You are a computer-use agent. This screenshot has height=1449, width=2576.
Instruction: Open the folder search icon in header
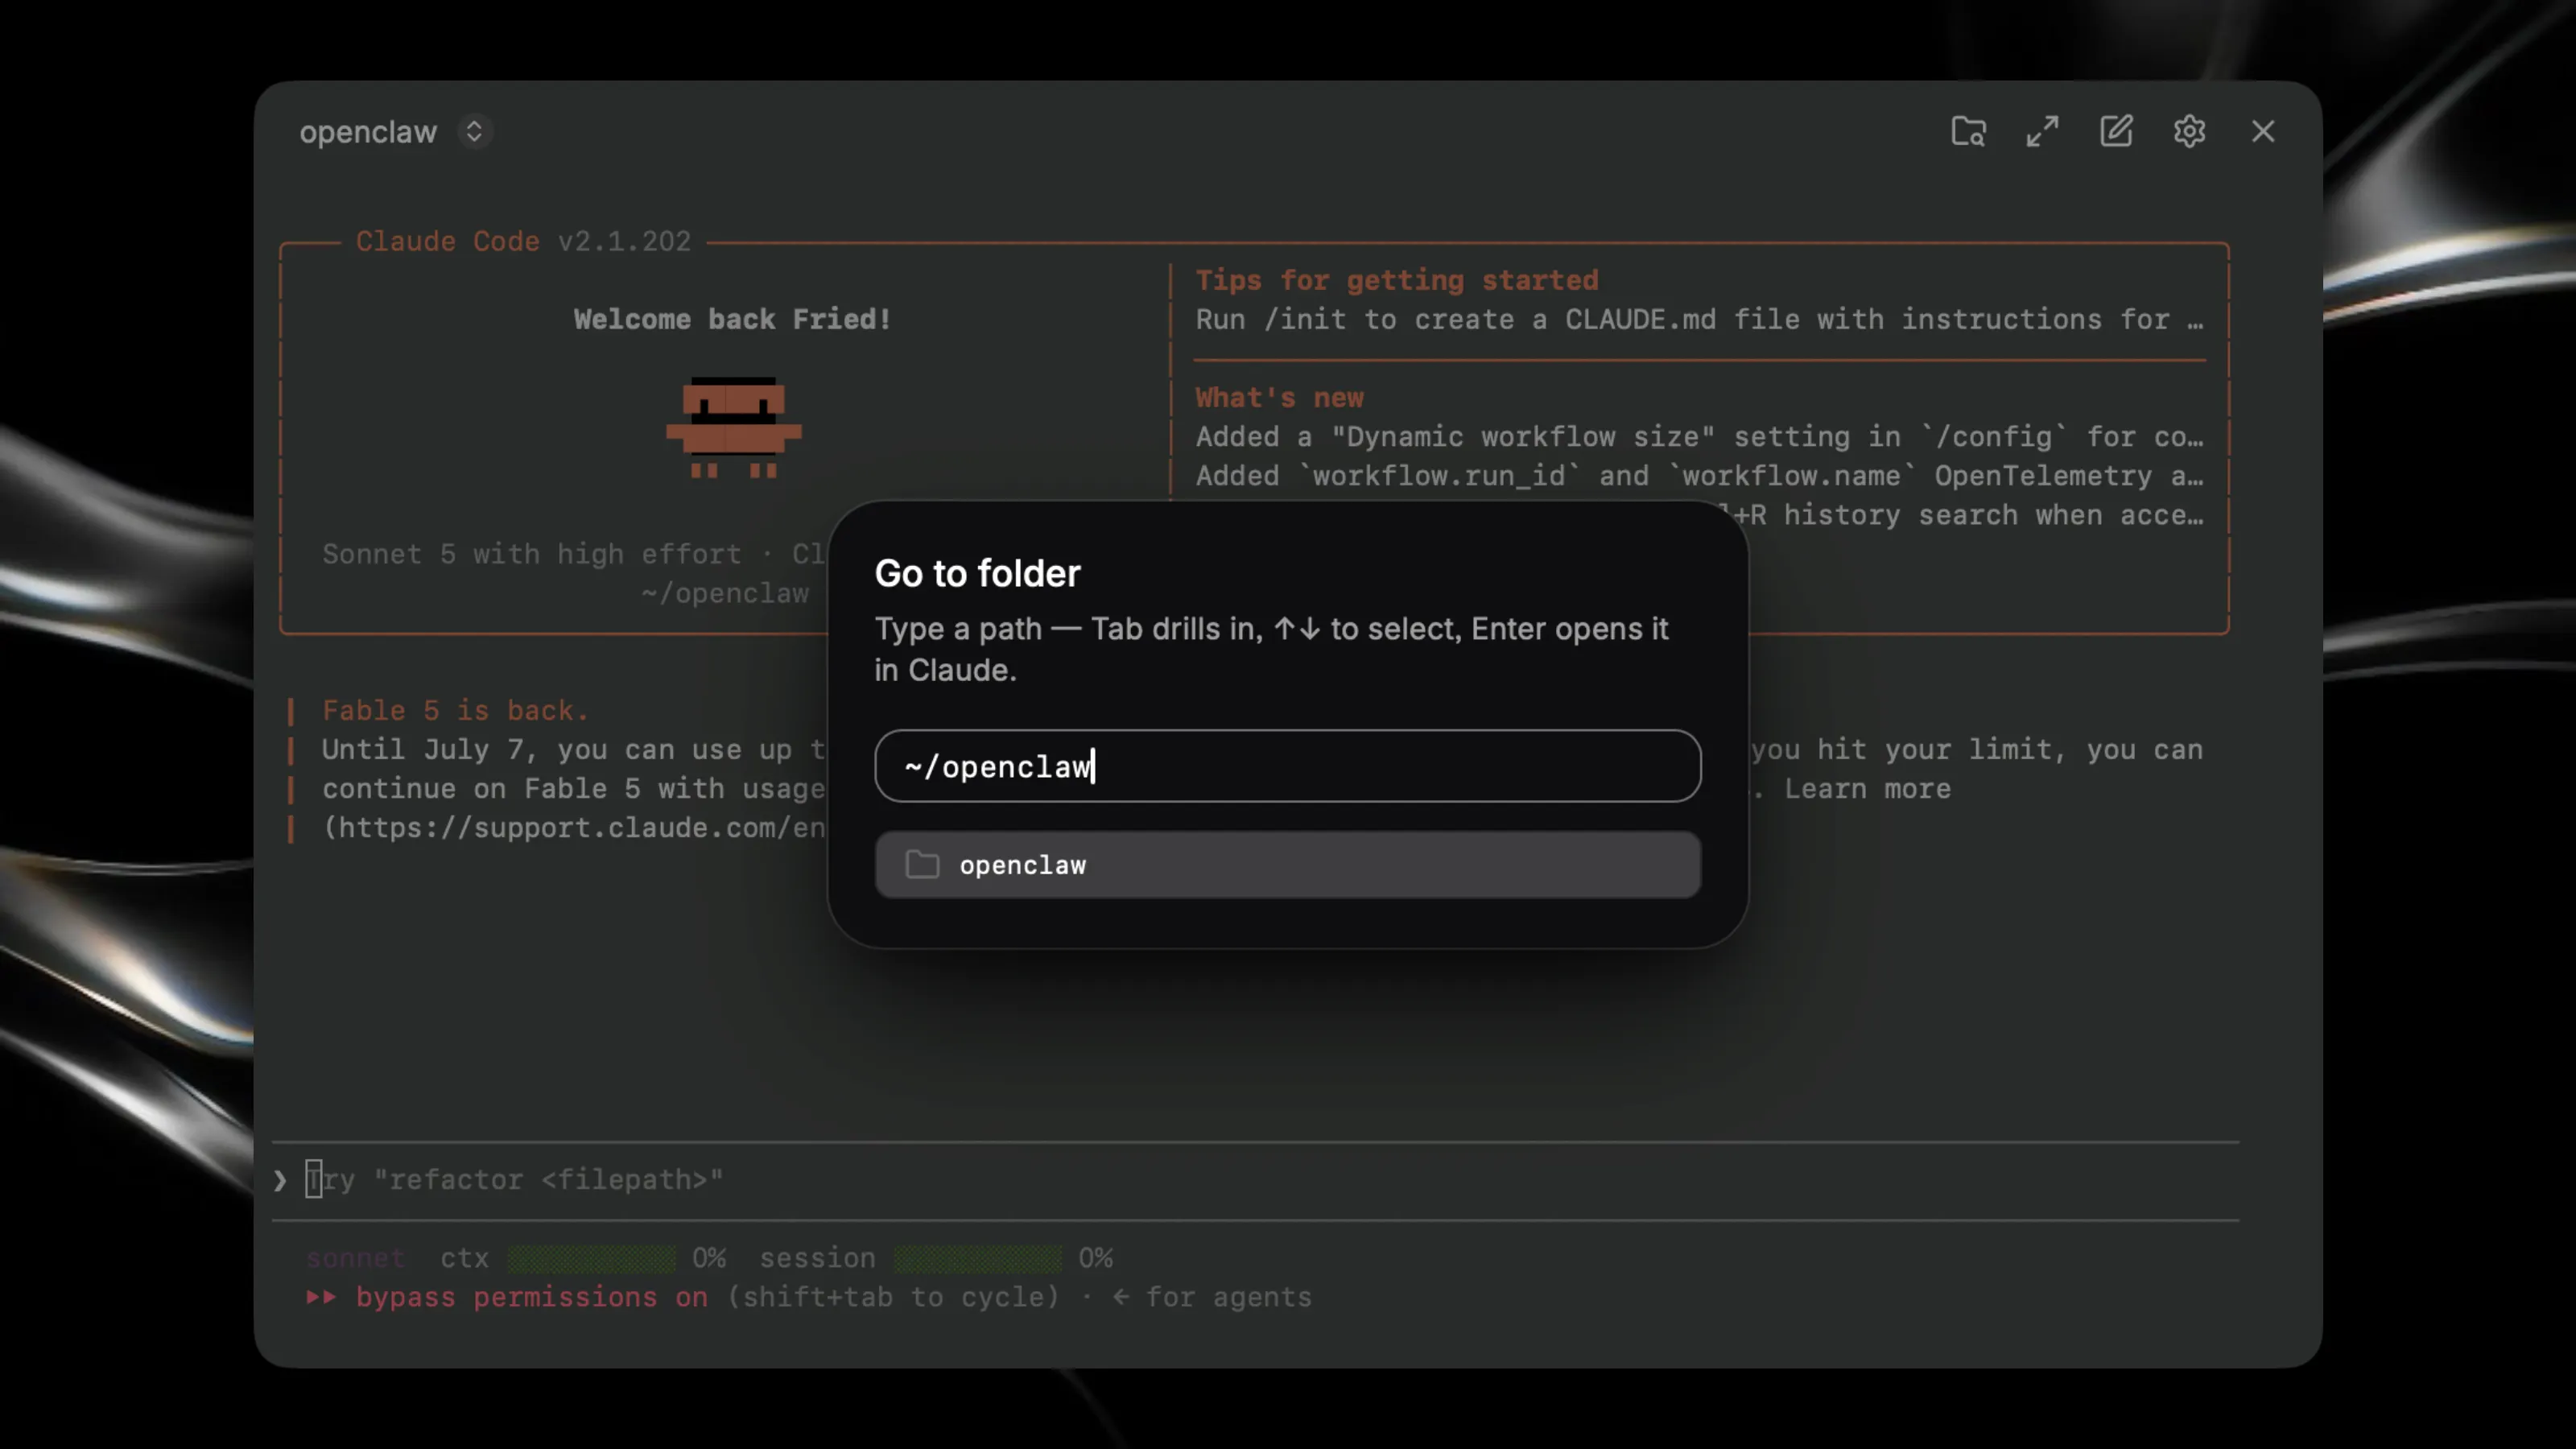coord(1968,131)
